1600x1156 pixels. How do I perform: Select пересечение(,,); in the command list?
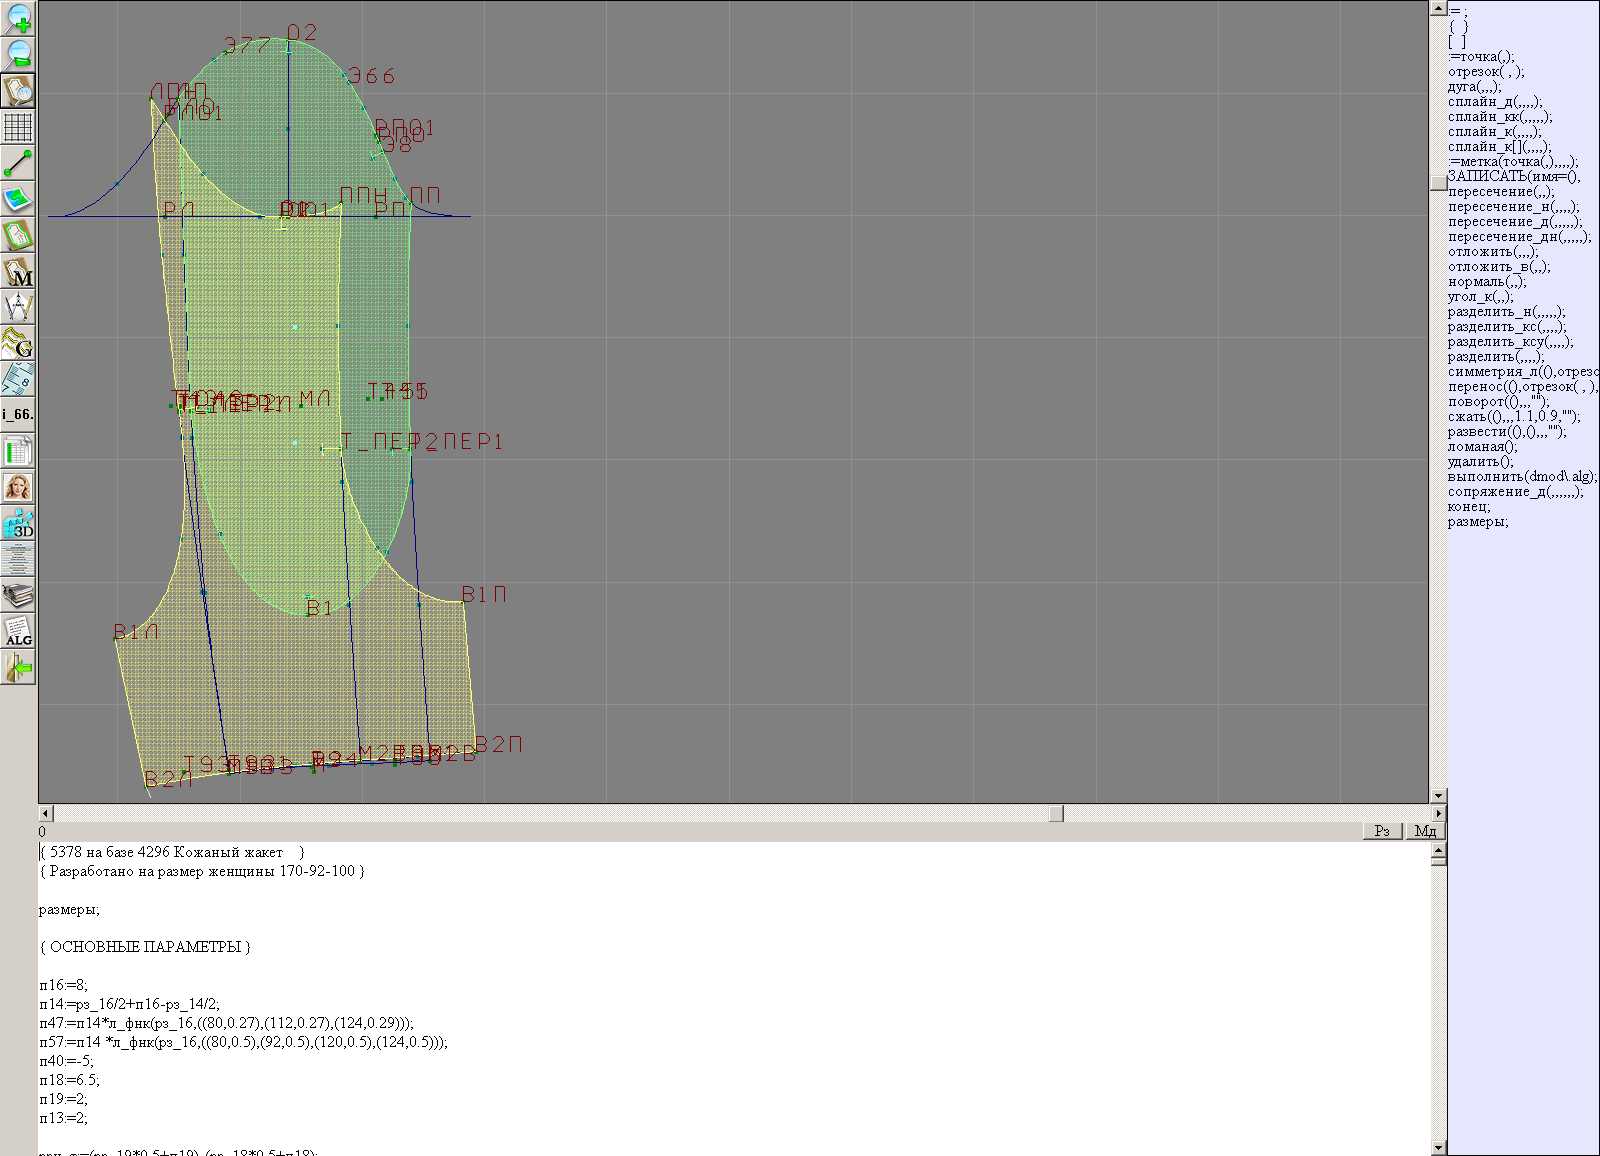pyautogui.click(x=1501, y=192)
